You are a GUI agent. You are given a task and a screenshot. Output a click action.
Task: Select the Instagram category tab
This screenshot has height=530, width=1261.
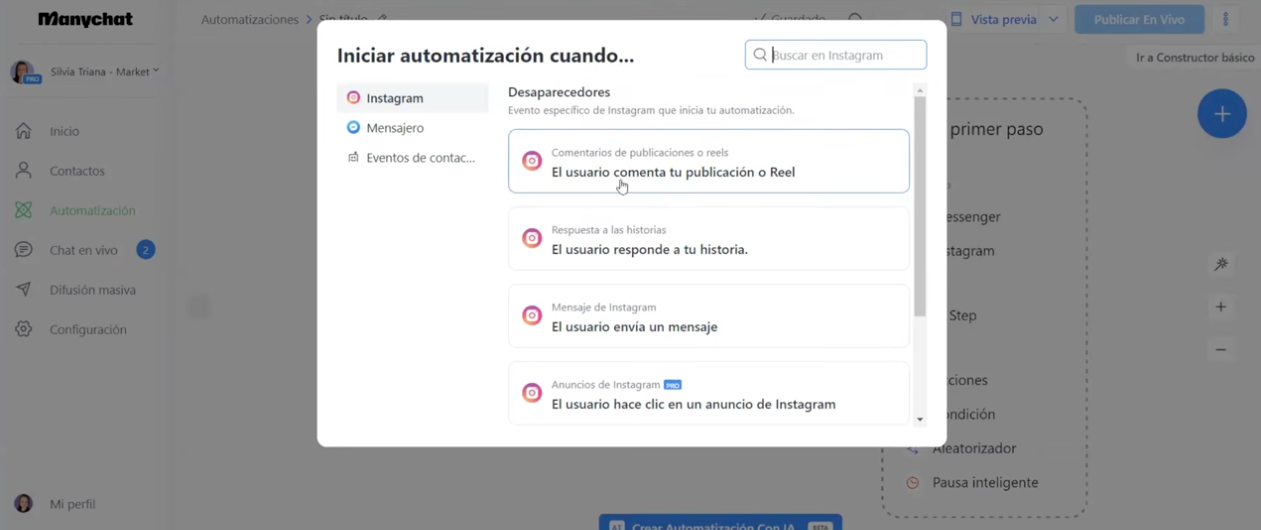pyautogui.click(x=413, y=98)
